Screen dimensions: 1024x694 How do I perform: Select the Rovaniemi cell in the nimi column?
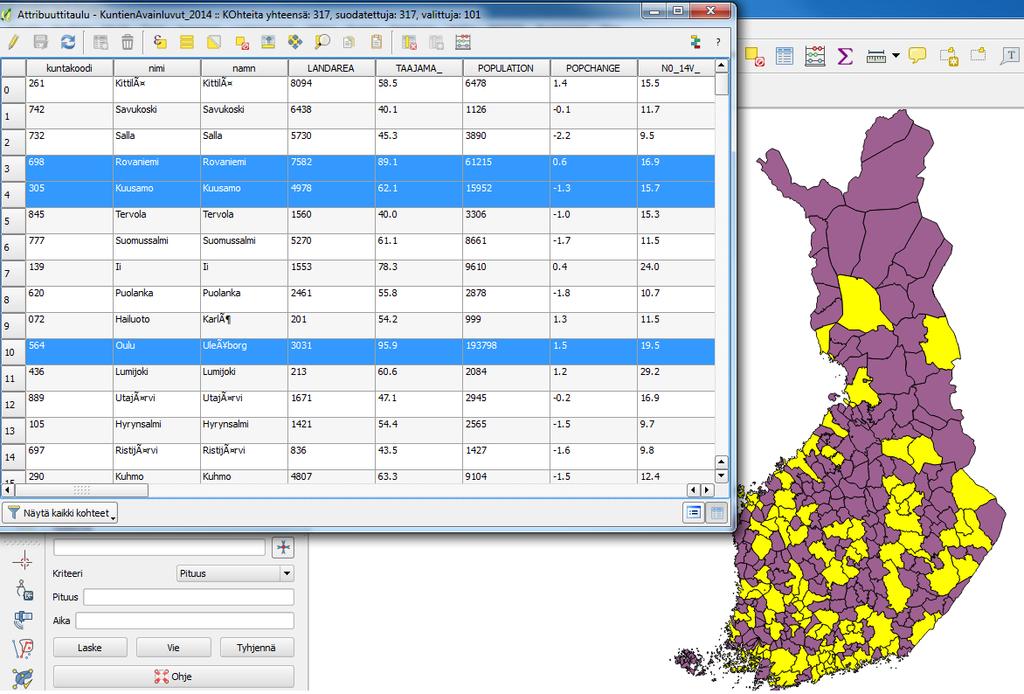point(157,168)
